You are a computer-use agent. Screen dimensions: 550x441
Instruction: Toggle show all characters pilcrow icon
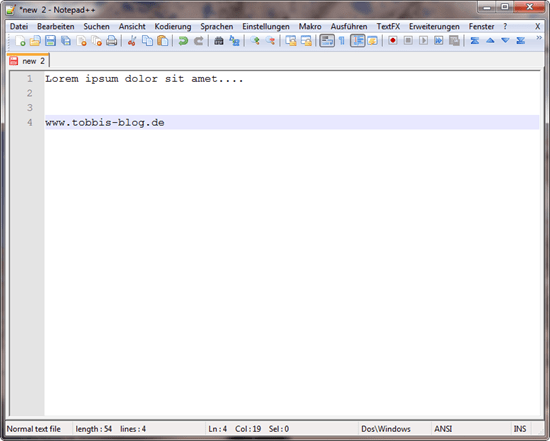[x=342, y=41]
